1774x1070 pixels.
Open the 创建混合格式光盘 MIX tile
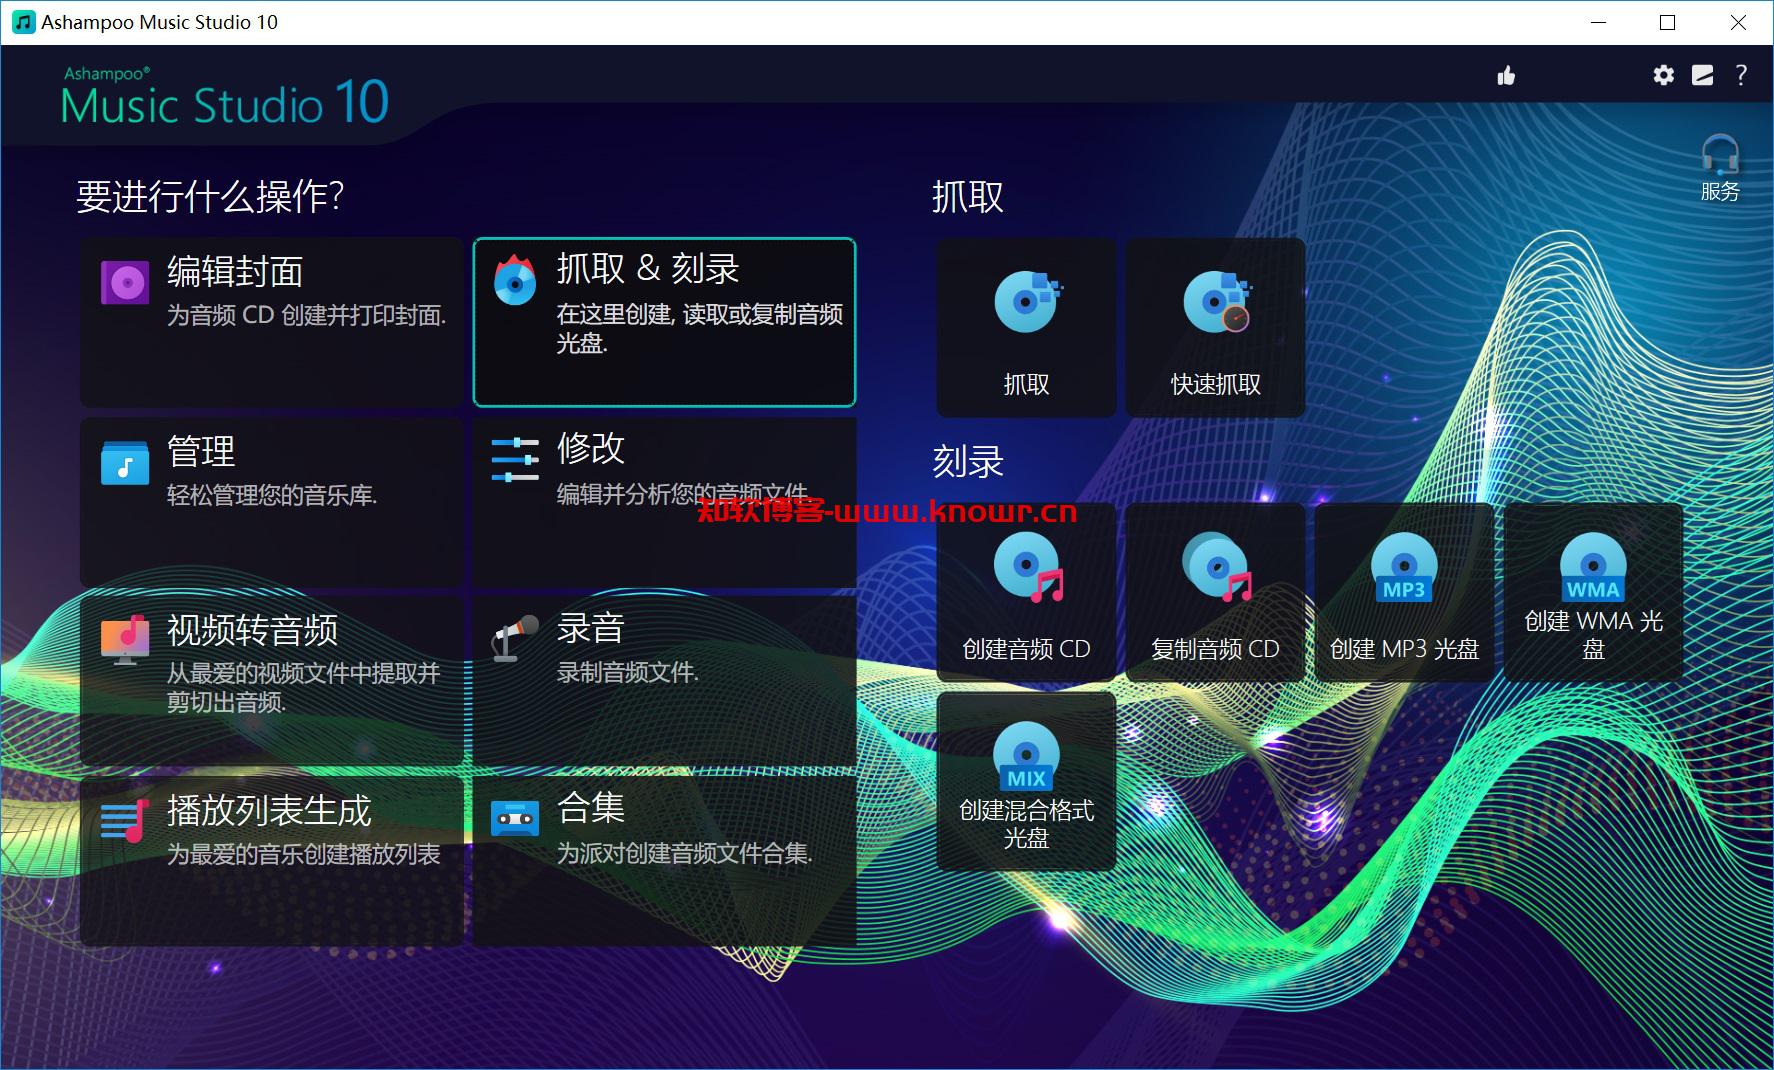tap(1026, 781)
